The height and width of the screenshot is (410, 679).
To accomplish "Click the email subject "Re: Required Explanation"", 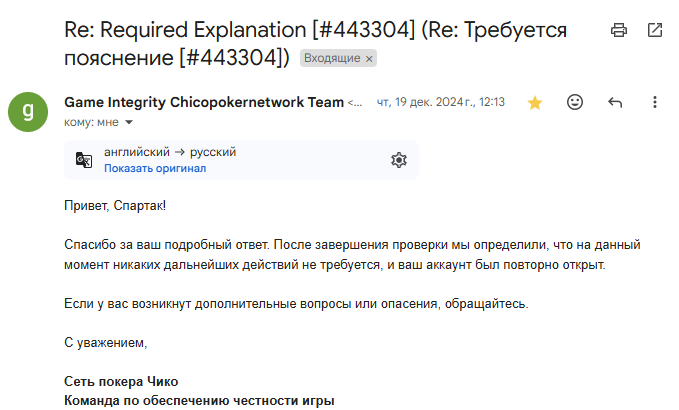I will [240, 30].
